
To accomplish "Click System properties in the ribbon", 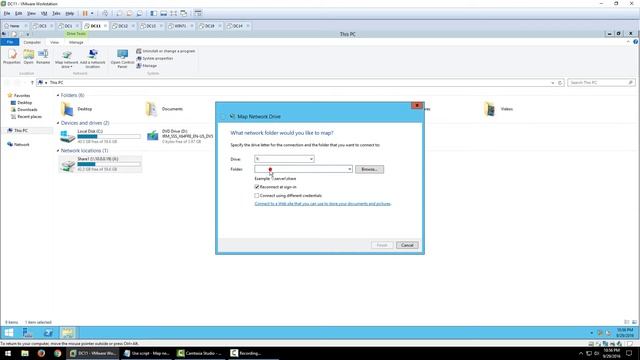I will pos(155,58).
